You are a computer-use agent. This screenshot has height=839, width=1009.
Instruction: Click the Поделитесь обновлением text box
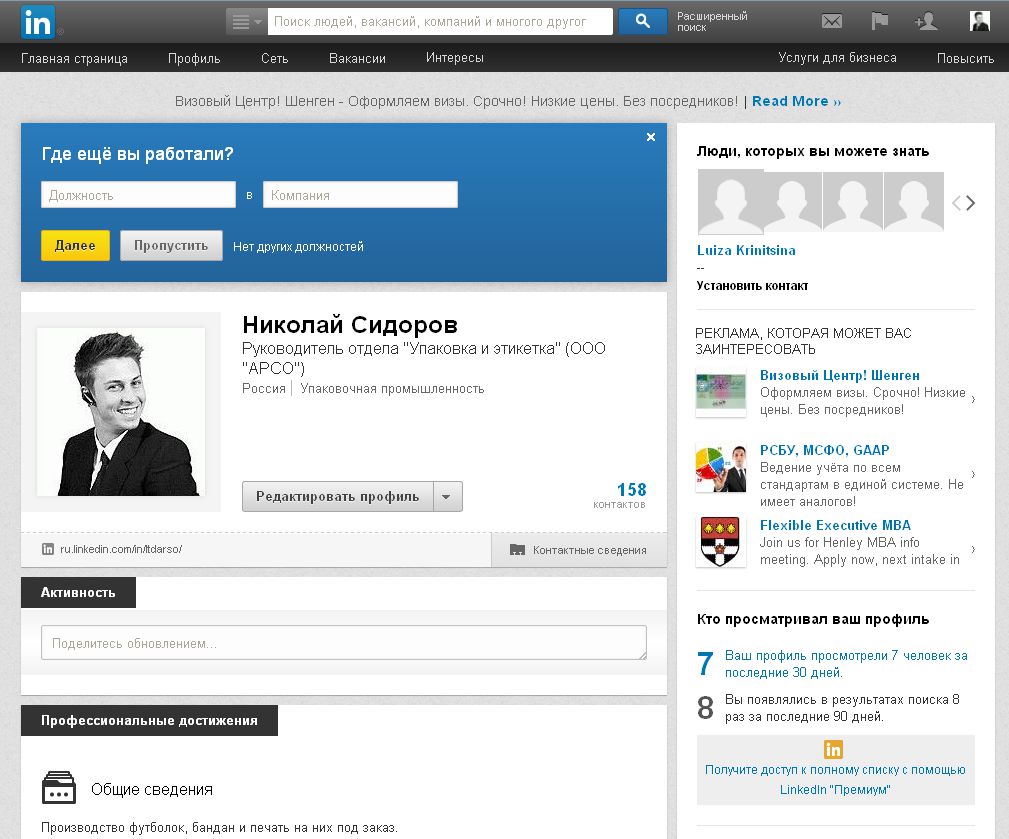tap(344, 643)
